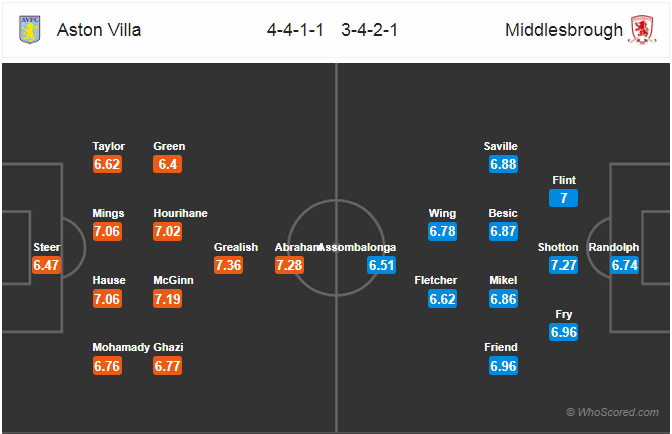Select player name Hourihane
This screenshot has width=672, height=434.
coord(180,213)
